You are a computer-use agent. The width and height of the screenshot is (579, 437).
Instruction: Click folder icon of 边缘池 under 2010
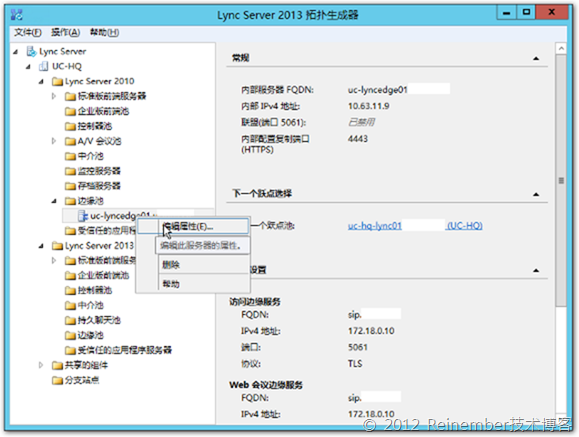[70, 201]
